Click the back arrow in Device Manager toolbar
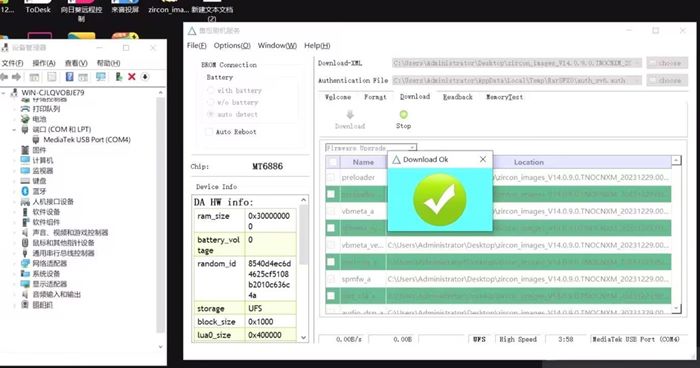 click(4, 77)
